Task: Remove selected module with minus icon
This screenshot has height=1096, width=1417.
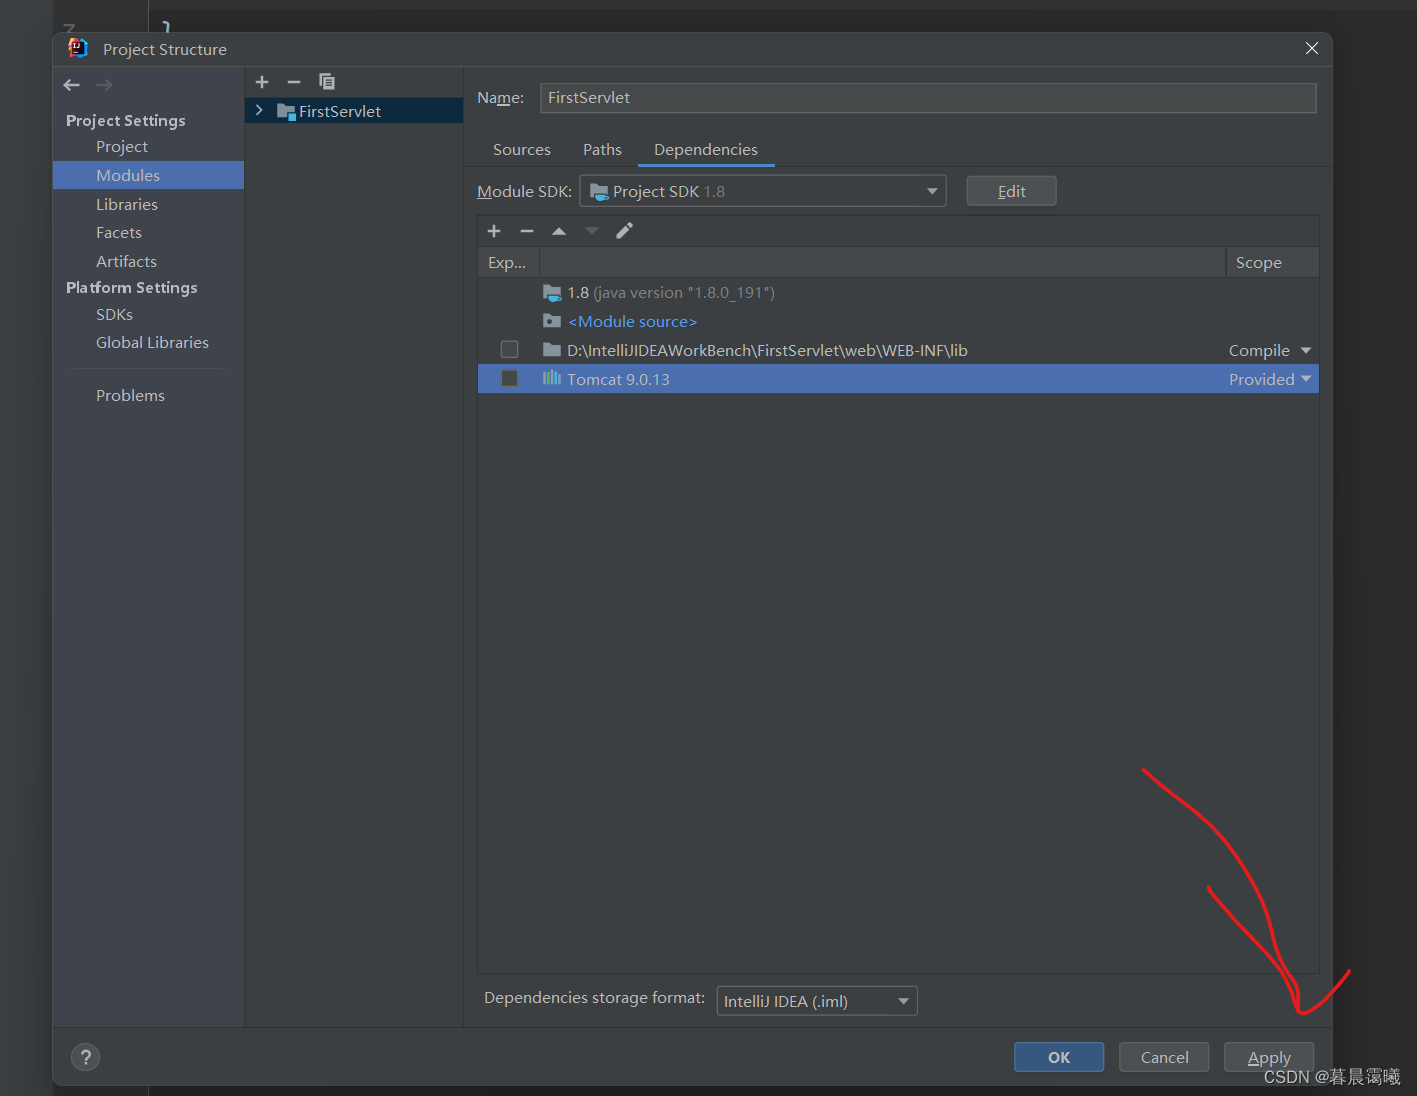Action: pos(294,82)
